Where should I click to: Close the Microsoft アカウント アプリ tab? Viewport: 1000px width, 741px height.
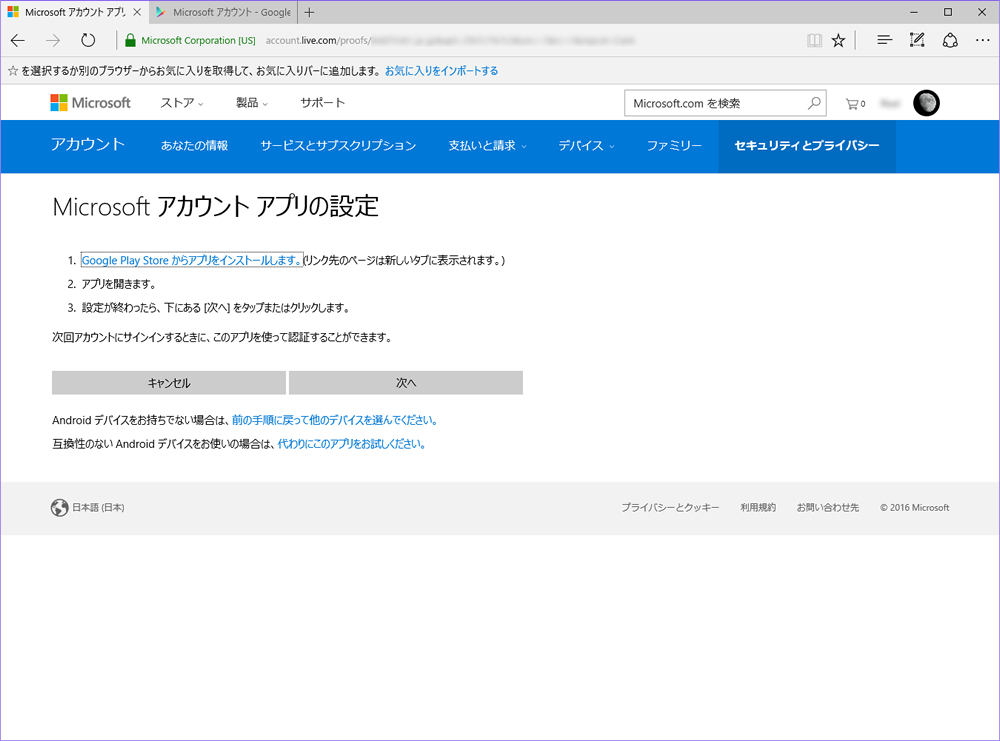coord(137,12)
